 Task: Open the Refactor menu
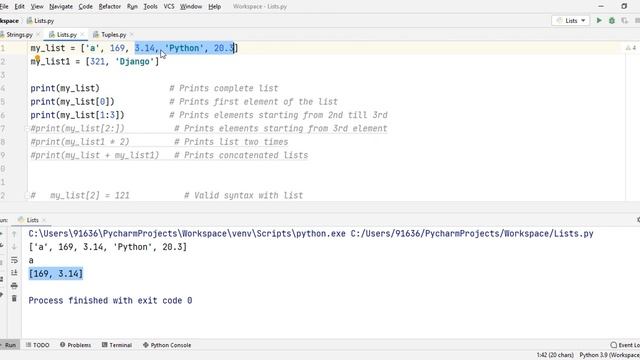(x=110, y=7)
